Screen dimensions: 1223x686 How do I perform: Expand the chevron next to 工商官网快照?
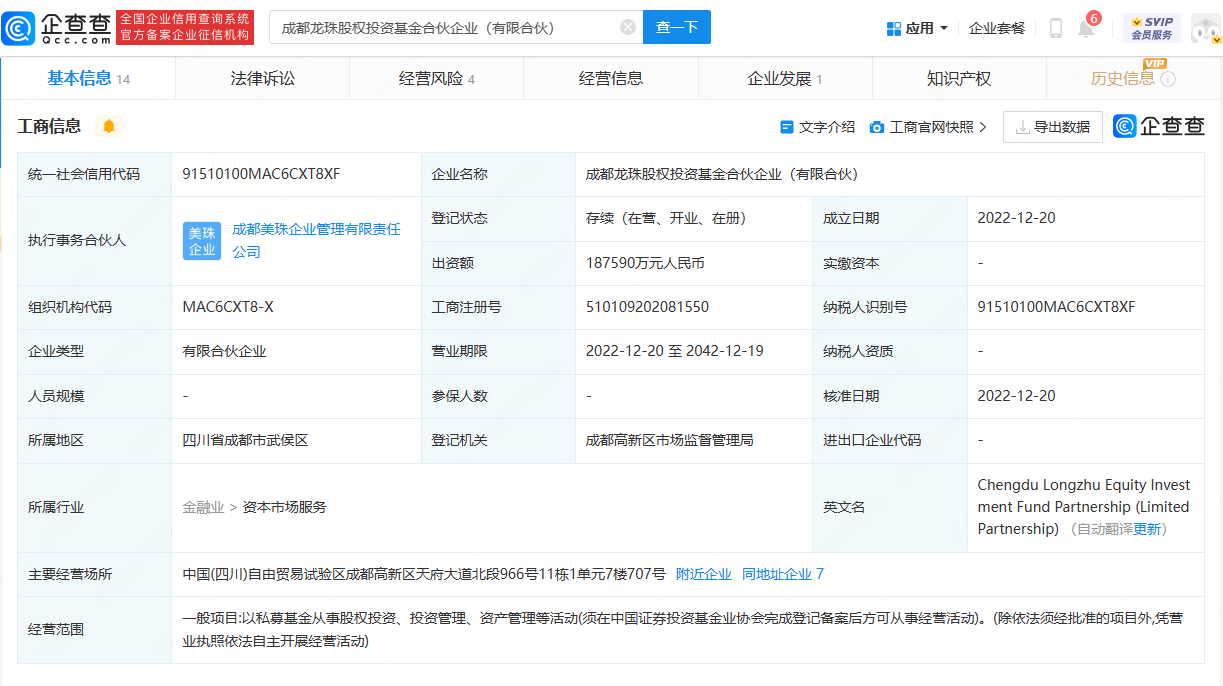pos(983,127)
